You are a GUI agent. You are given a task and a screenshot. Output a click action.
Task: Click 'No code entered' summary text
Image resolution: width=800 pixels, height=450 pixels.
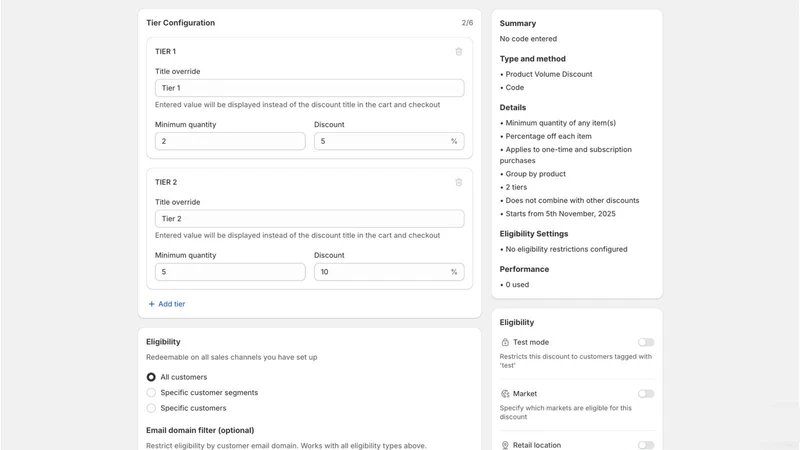(528, 39)
